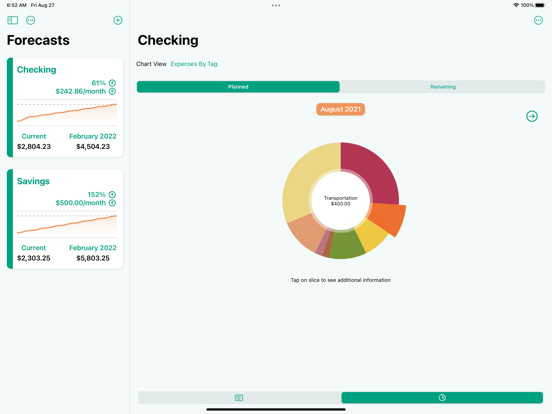Open the Checking forecast card

click(65, 107)
